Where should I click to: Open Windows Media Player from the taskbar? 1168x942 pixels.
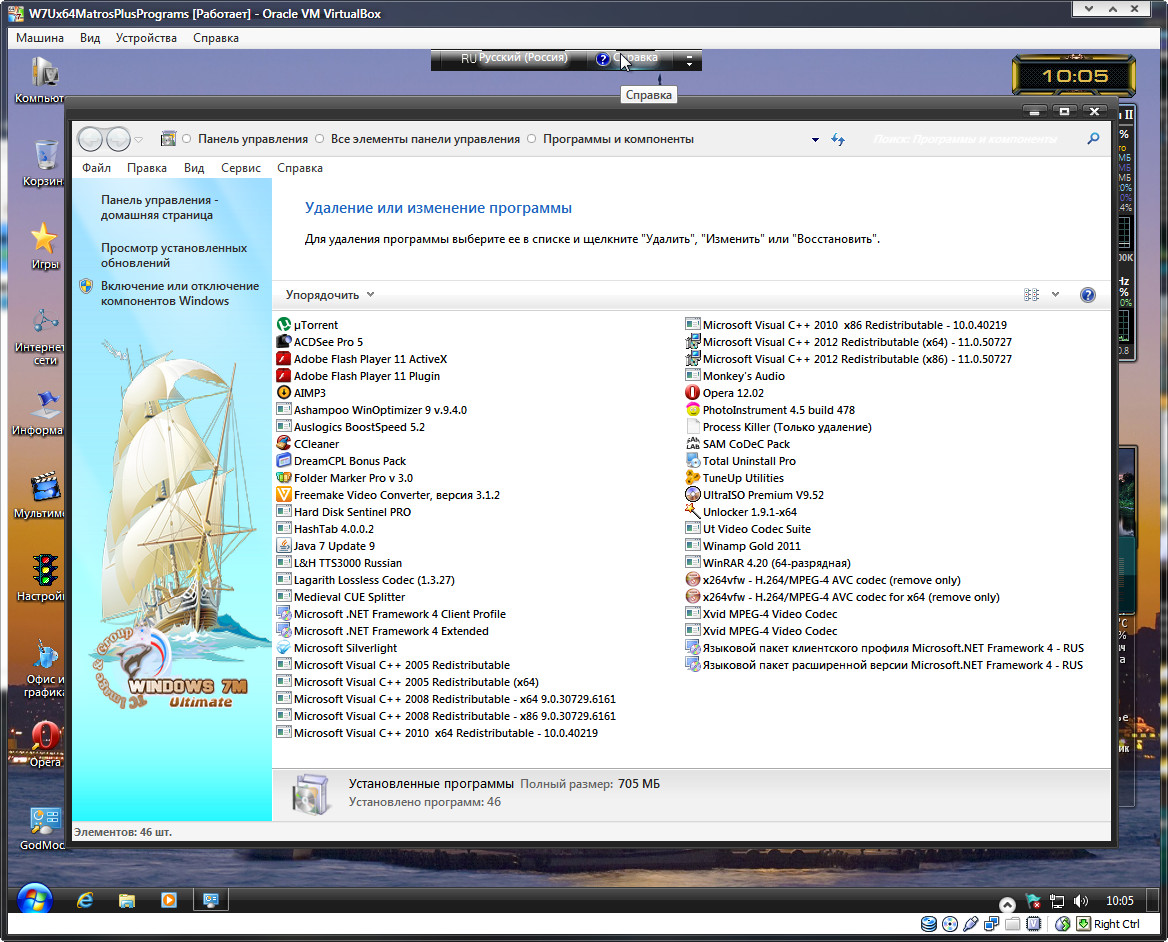coord(169,900)
